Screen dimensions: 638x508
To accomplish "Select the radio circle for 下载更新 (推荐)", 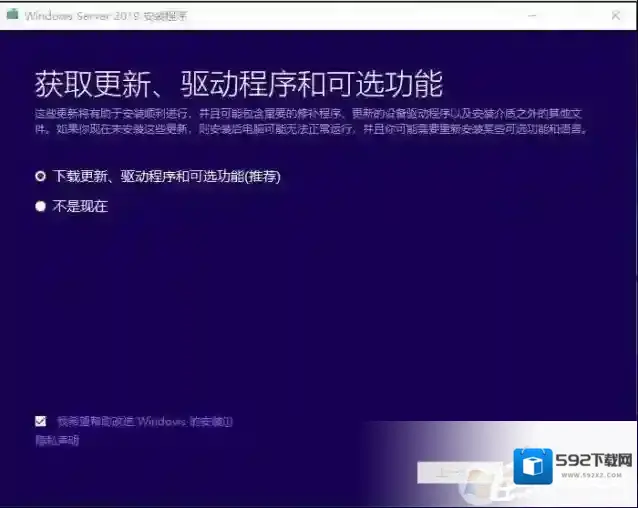I will pyautogui.click(x=41, y=176).
